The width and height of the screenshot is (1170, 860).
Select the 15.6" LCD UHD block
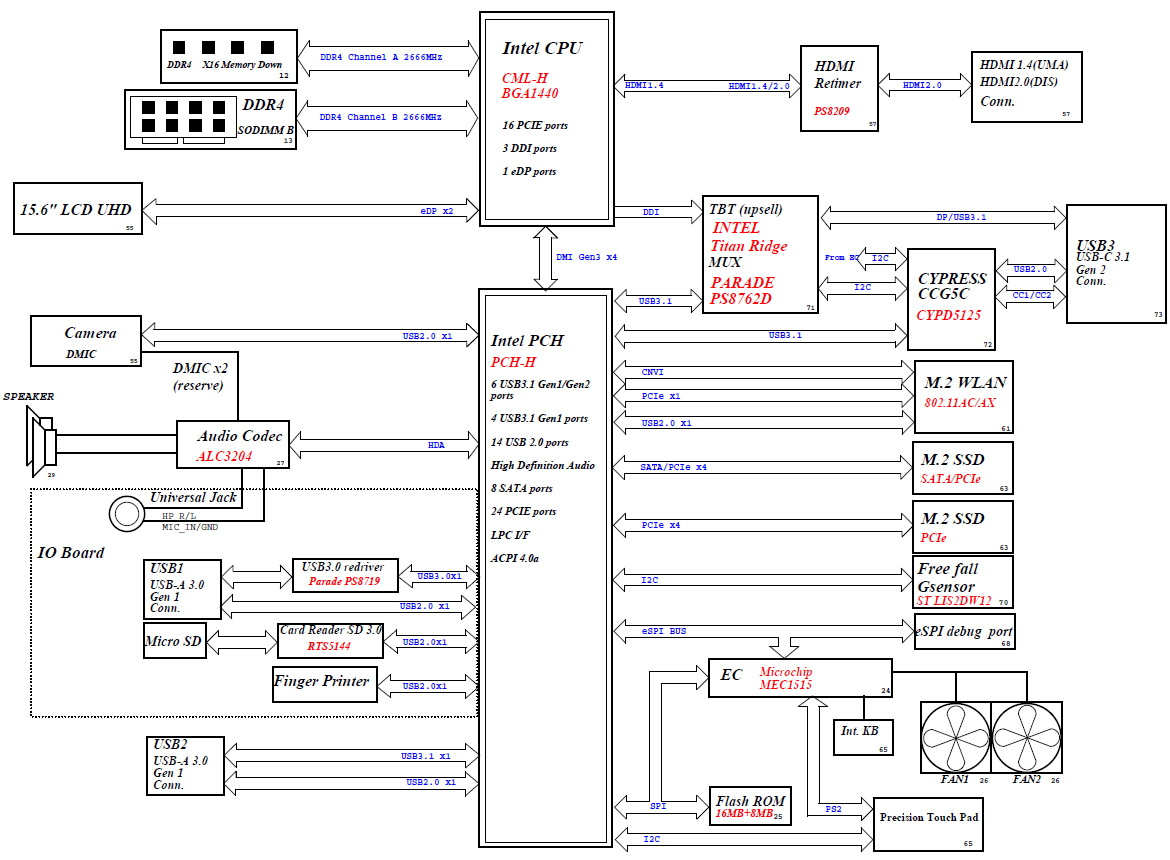[79, 209]
